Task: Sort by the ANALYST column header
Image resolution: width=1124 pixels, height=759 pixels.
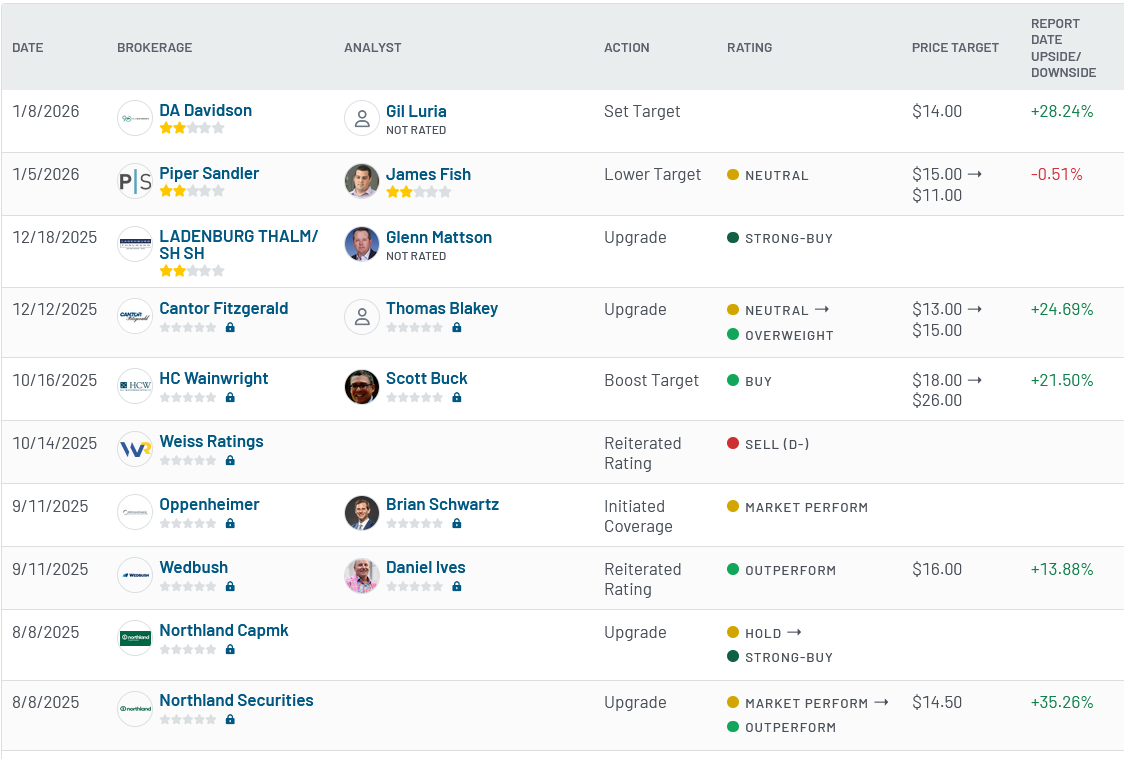Action: click(x=373, y=47)
